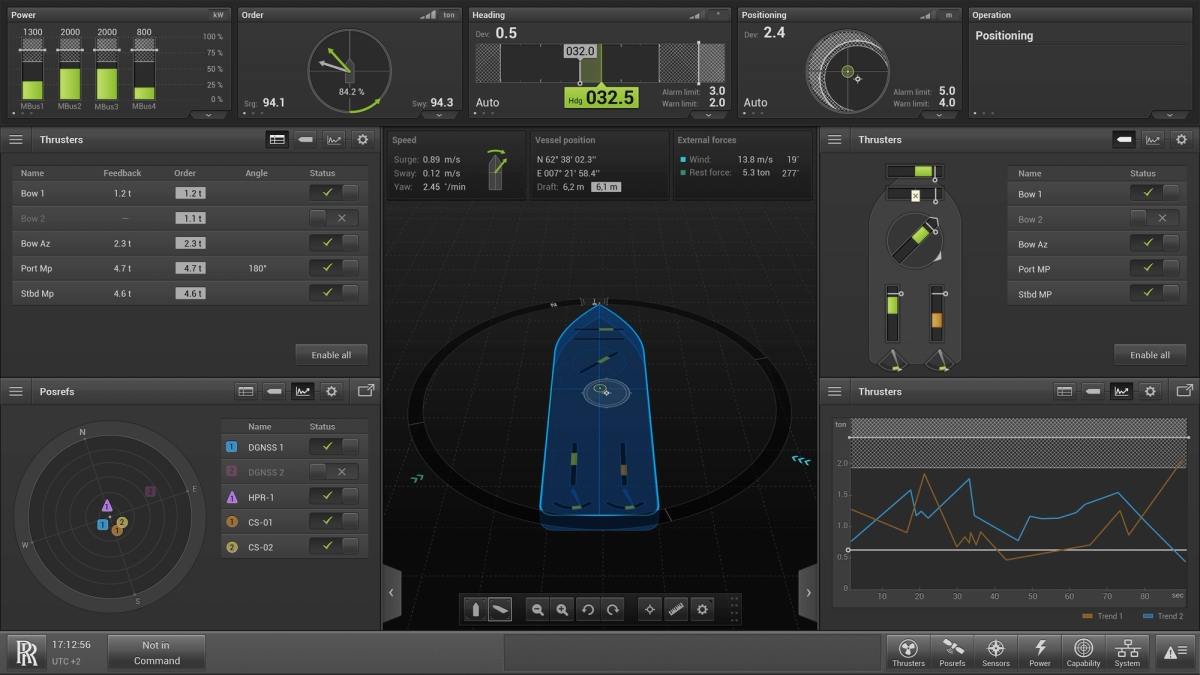Collapse the left side panel arrow
This screenshot has width=1200, height=675.
(x=391, y=593)
